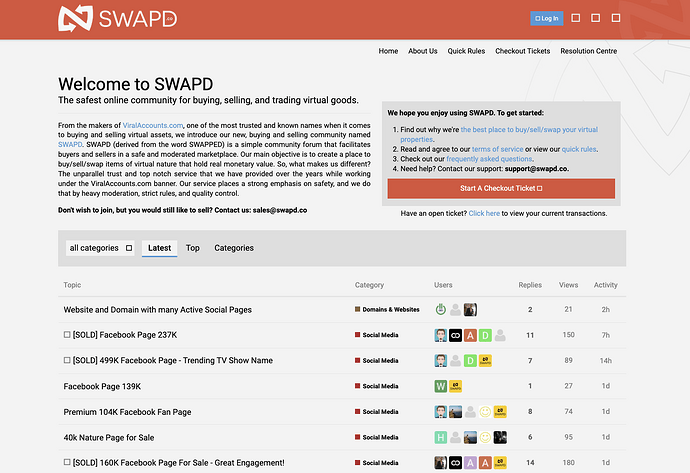Open topic 'Facebook Page 139K'
The image size is (690, 473).
click(x=102, y=386)
